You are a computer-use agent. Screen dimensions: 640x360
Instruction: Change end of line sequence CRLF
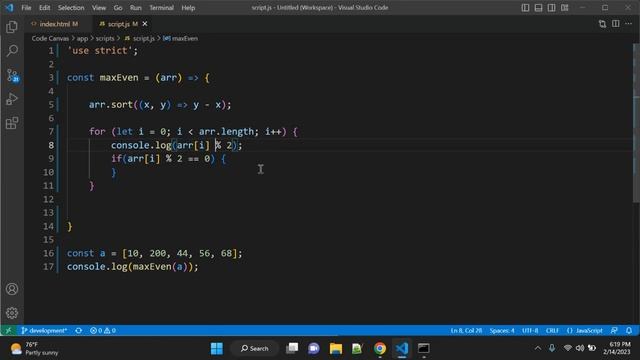552,330
